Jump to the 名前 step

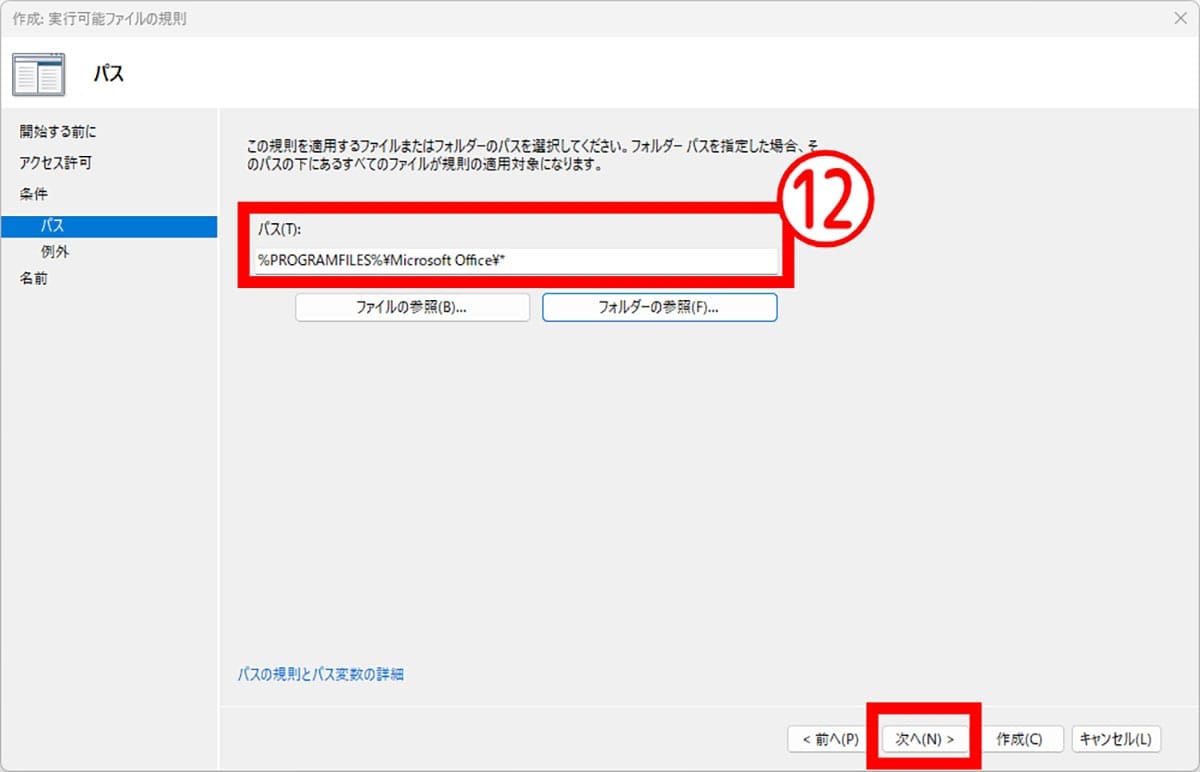33,279
